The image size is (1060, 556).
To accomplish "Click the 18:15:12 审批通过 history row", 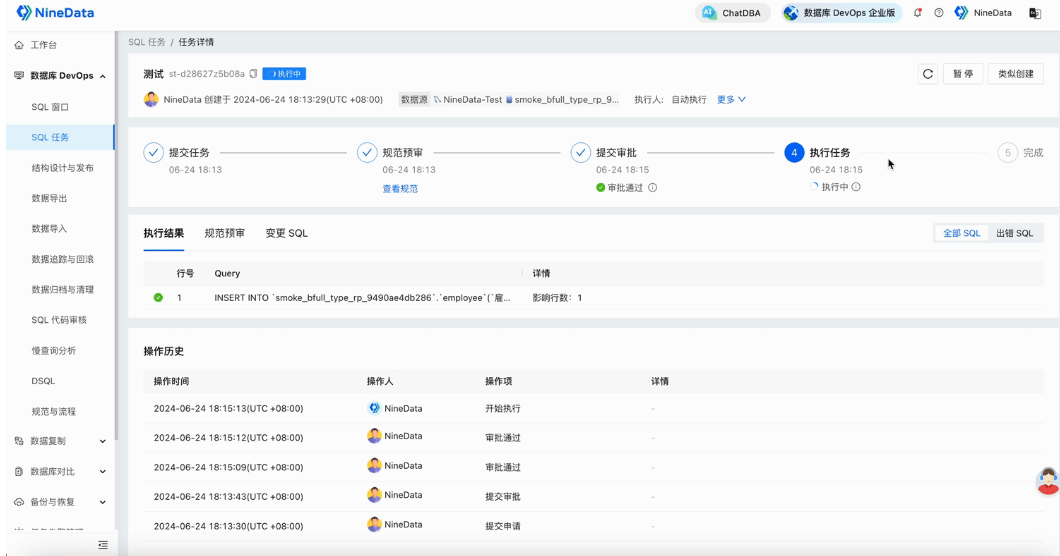I will (x=594, y=438).
